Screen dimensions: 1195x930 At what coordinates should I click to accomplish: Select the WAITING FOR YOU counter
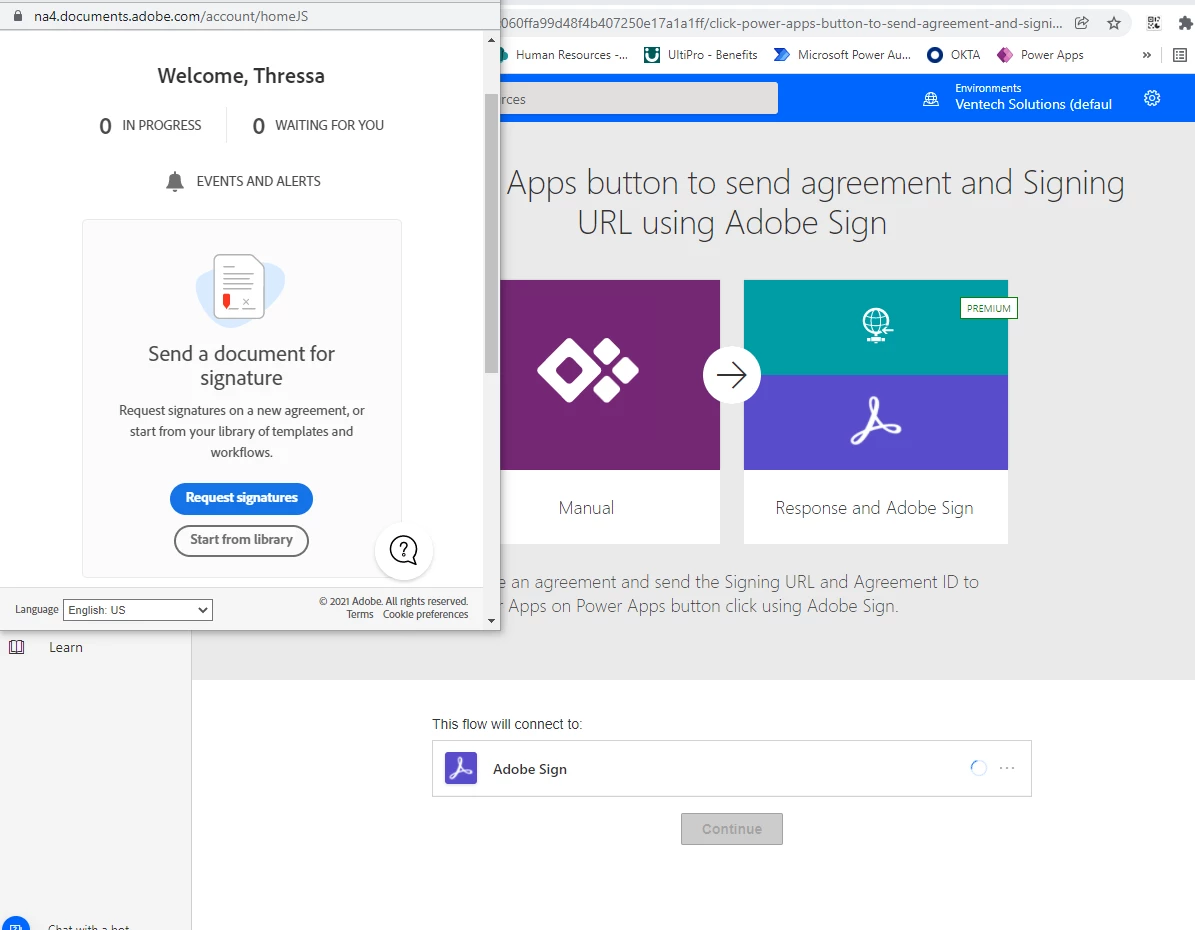tap(318, 125)
